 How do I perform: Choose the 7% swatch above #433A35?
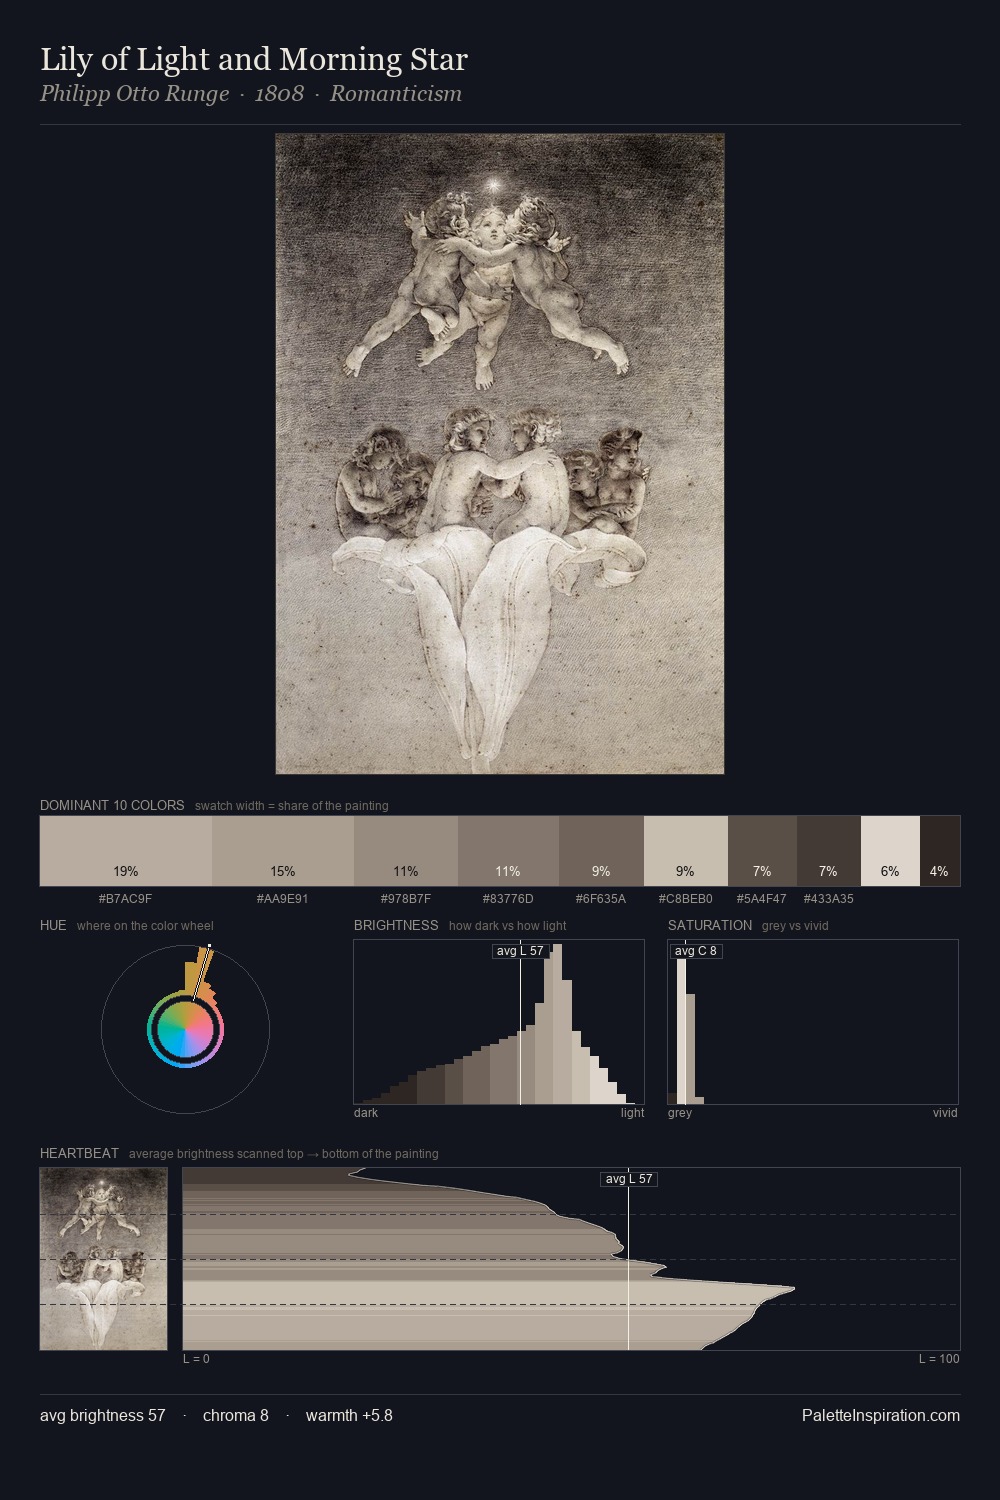(x=829, y=851)
